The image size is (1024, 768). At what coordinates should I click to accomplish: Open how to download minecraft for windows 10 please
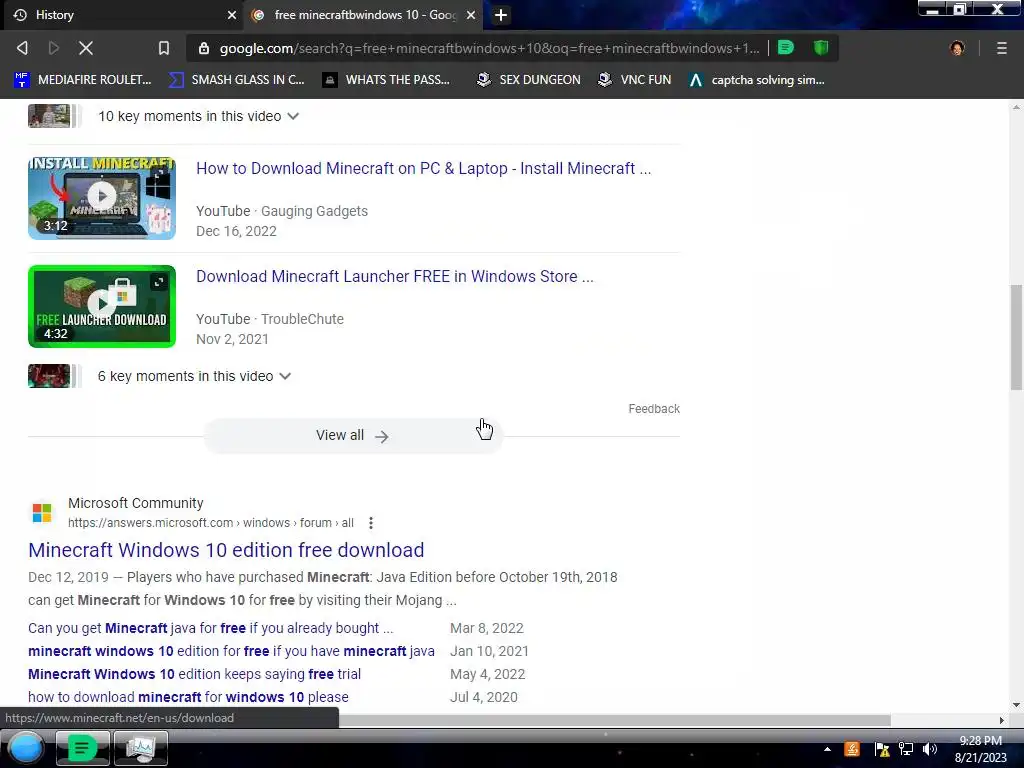coord(188,697)
